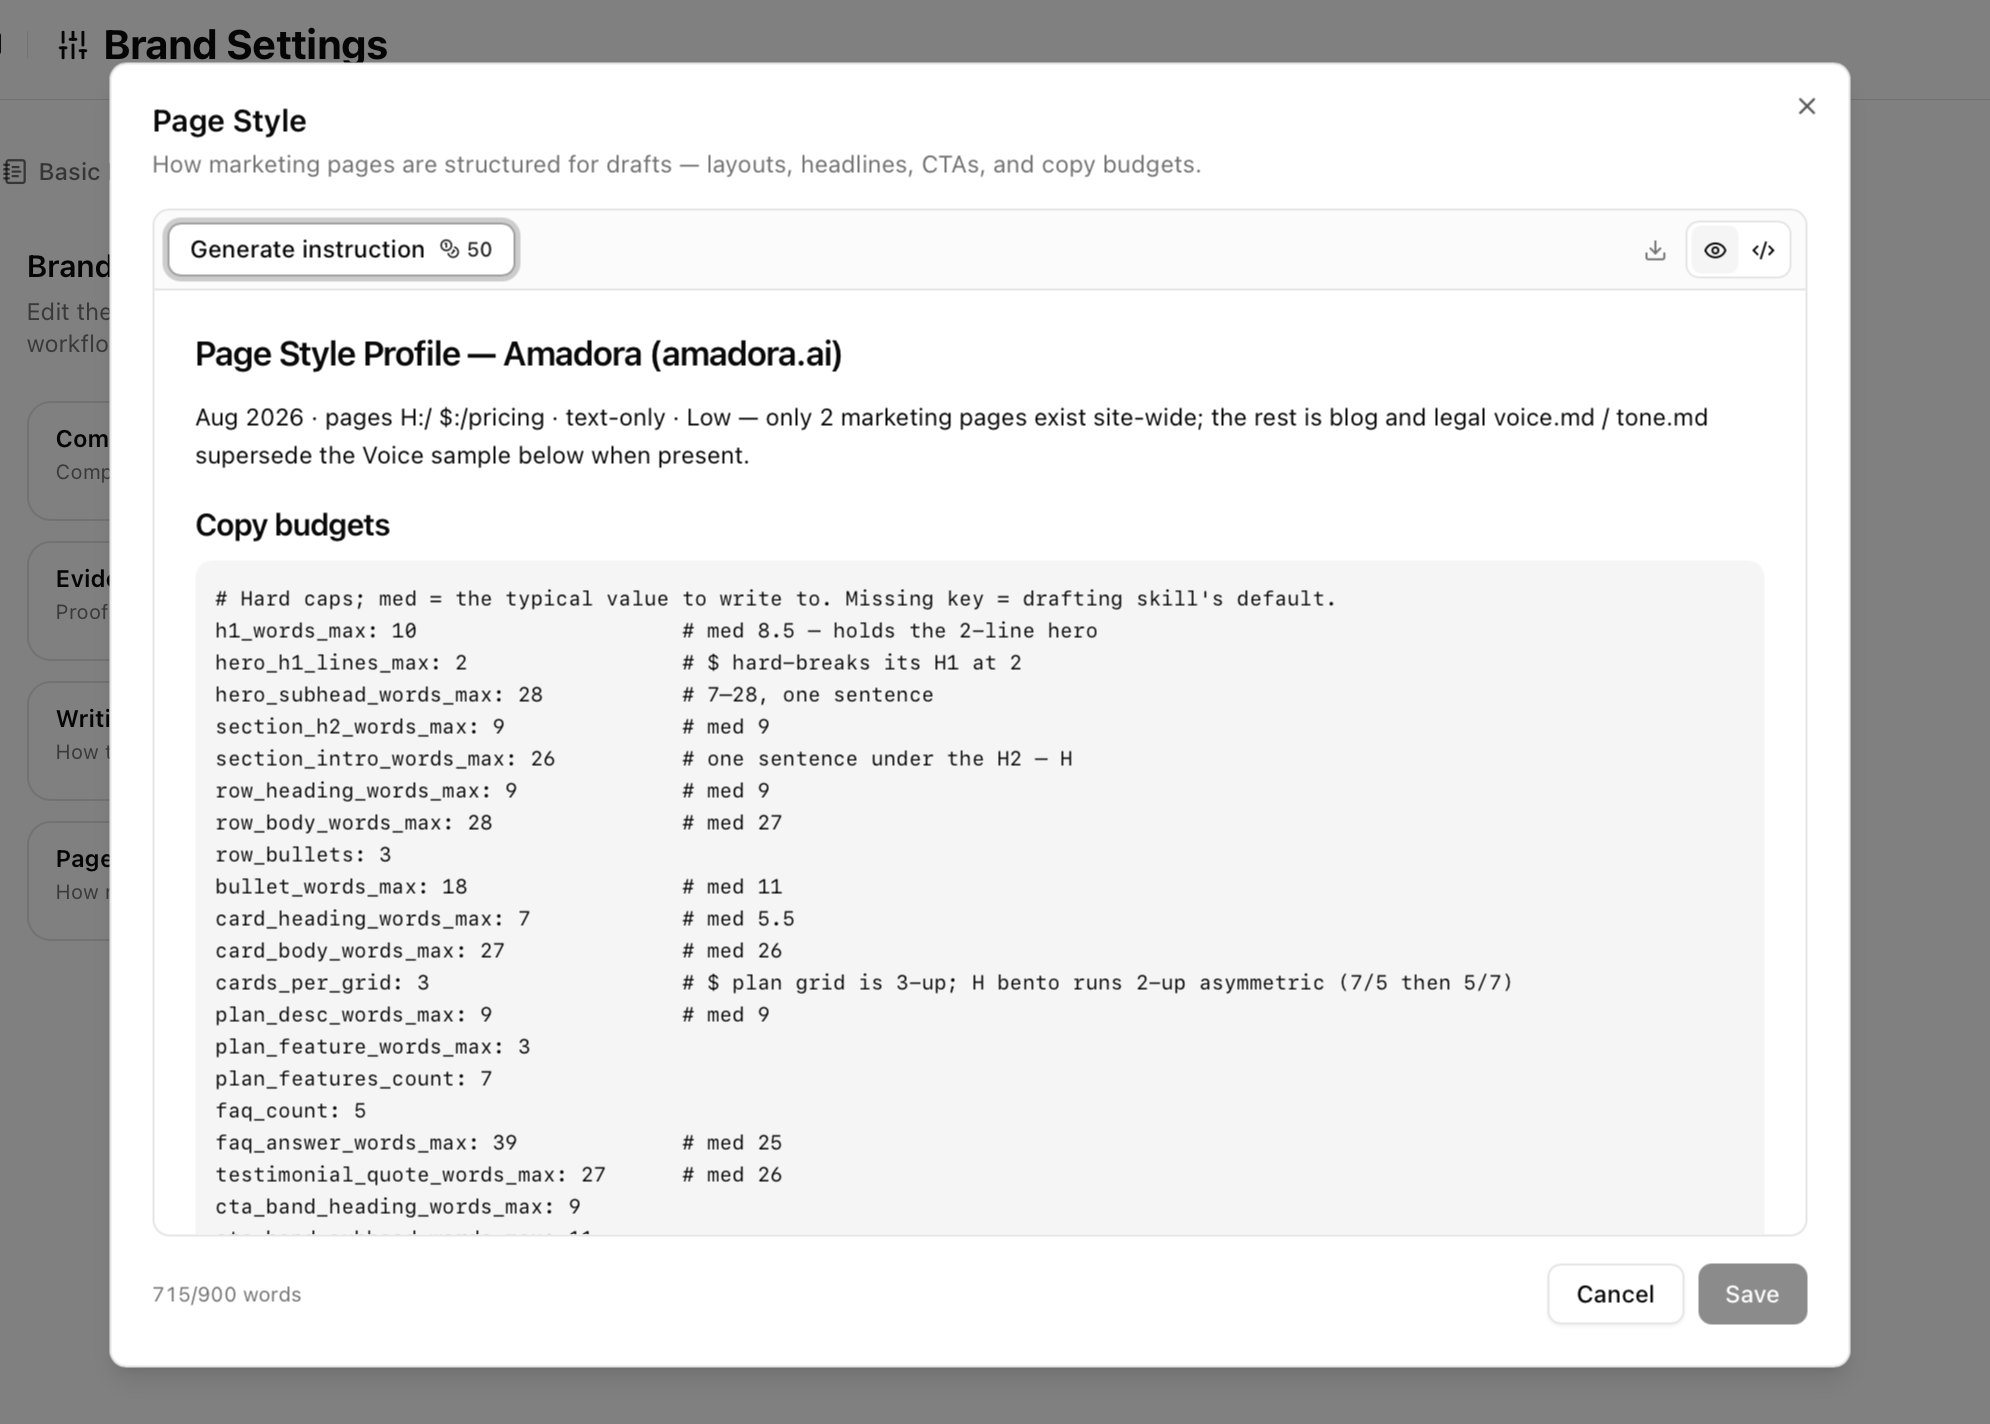Close the Page Style dialog
This screenshot has height=1424, width=1990.
click(x=1806, y=106)
